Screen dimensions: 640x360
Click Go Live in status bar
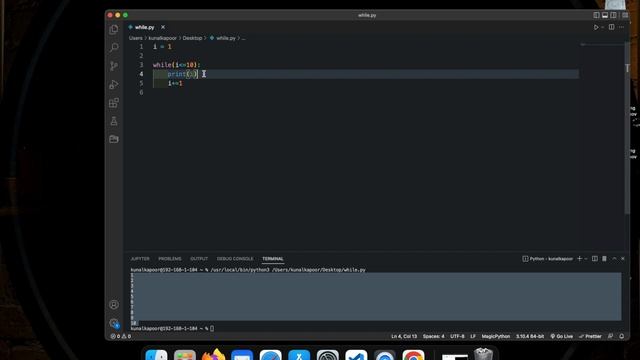coord(562,336)
